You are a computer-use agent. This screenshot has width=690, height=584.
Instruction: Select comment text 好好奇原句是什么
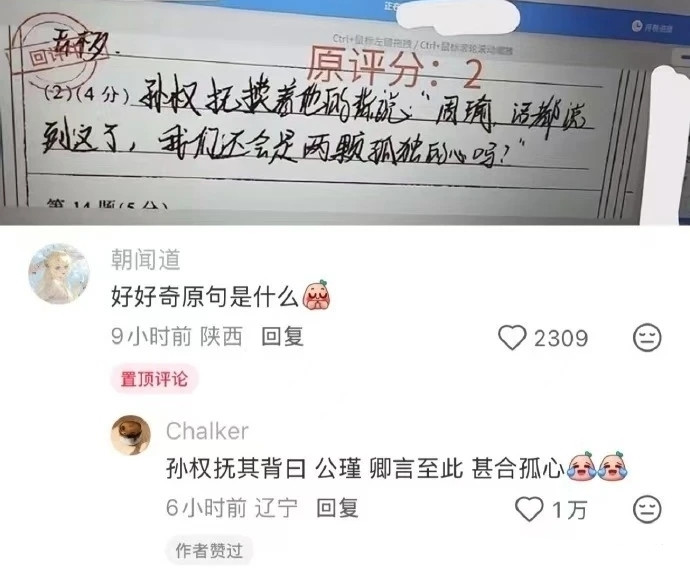[205, 296]
